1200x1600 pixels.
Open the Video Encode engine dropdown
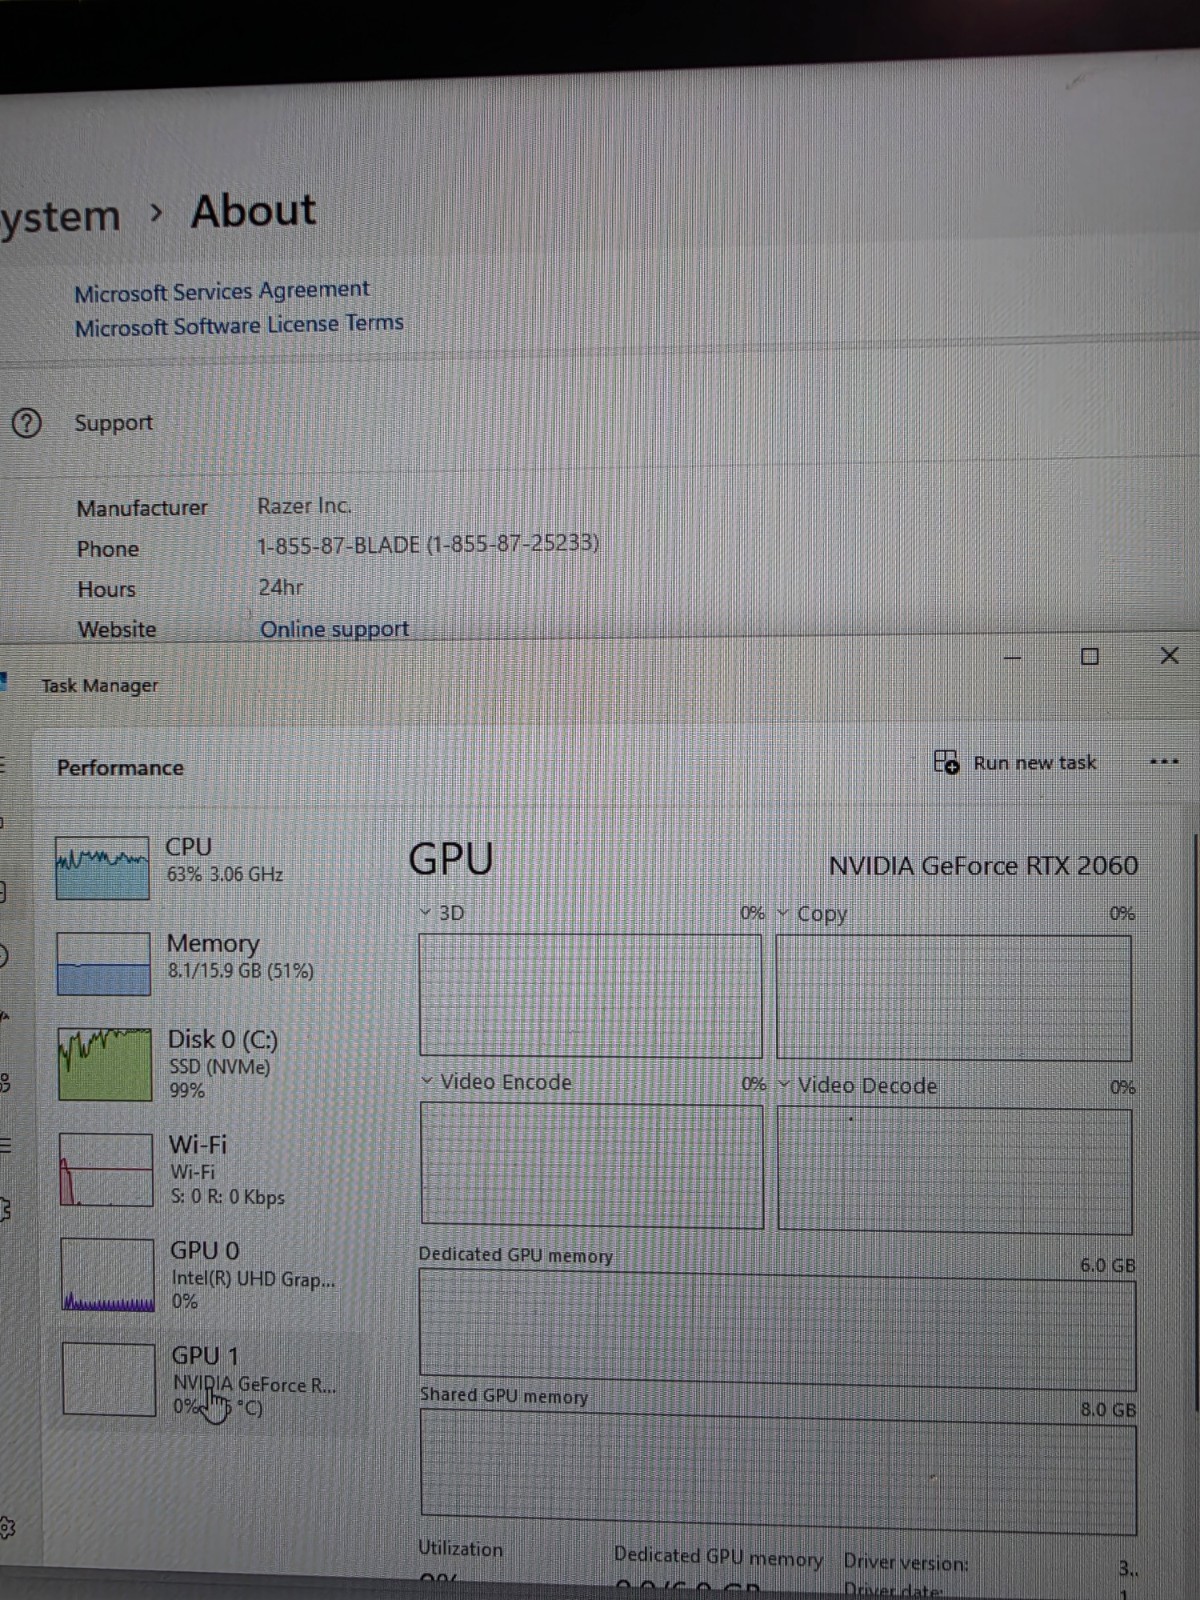pos(427,1081)
